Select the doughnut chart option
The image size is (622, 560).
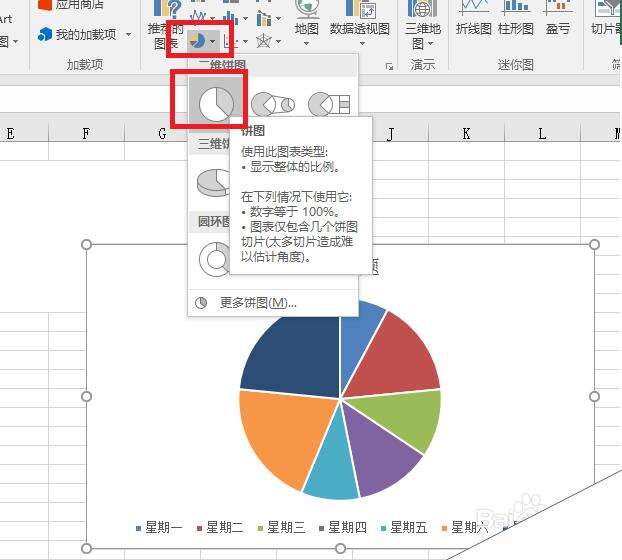click(x=214, y=259)
